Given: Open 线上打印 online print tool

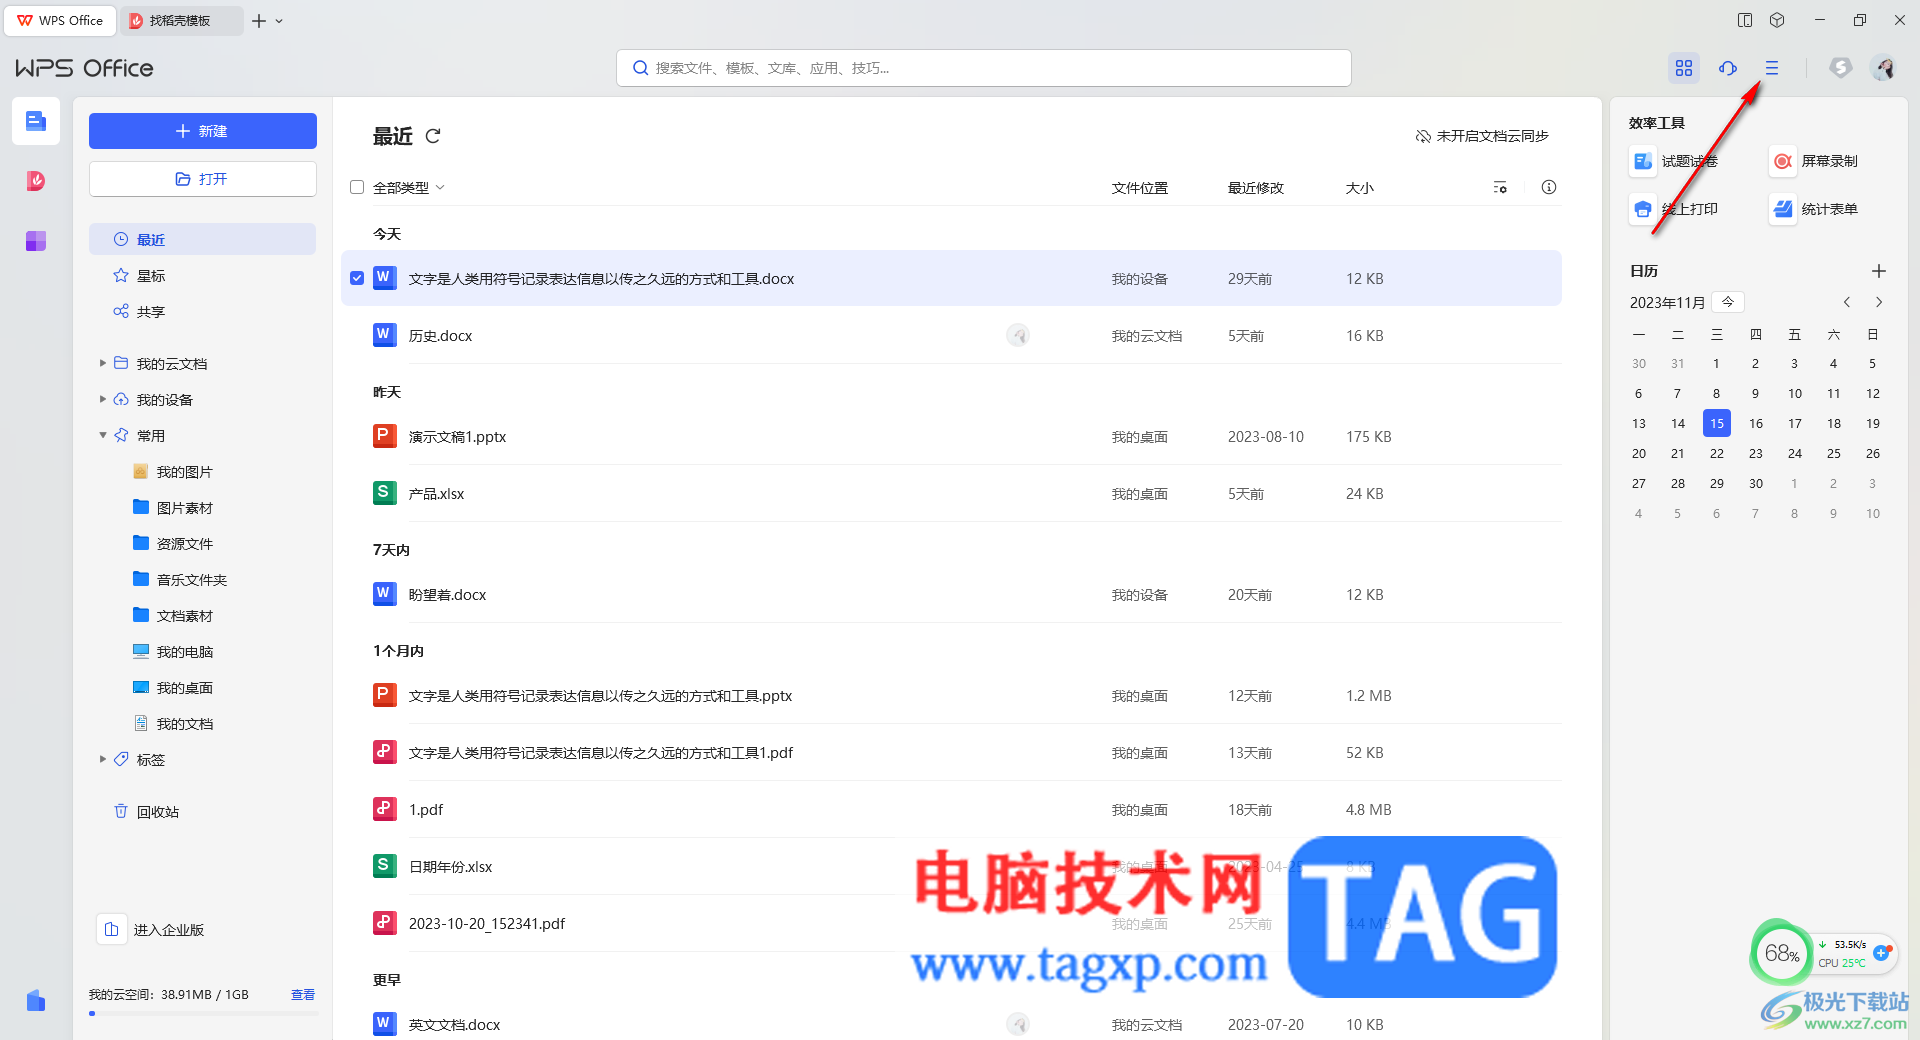Looking at the screenshot, I should pyautogui.click(x=1675, y=209).
